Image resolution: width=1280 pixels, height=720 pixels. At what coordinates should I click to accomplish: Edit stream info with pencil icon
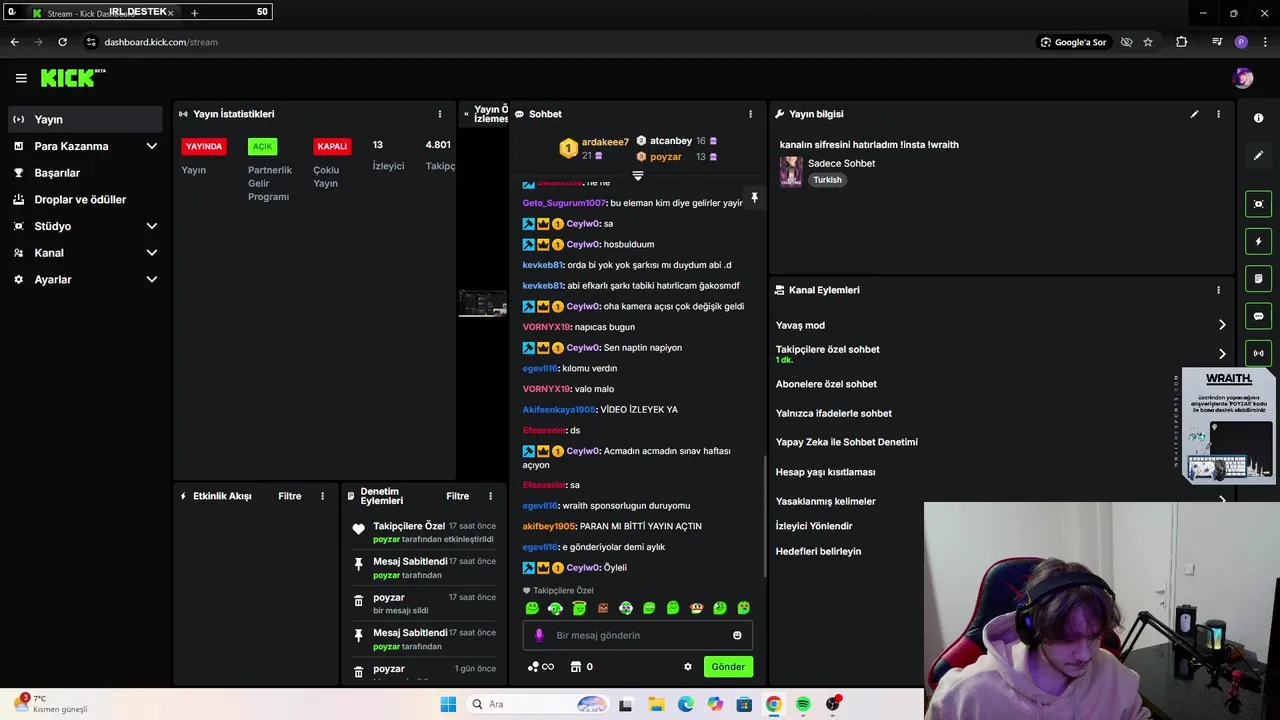pyautogui.click(x=1194, y=114)
